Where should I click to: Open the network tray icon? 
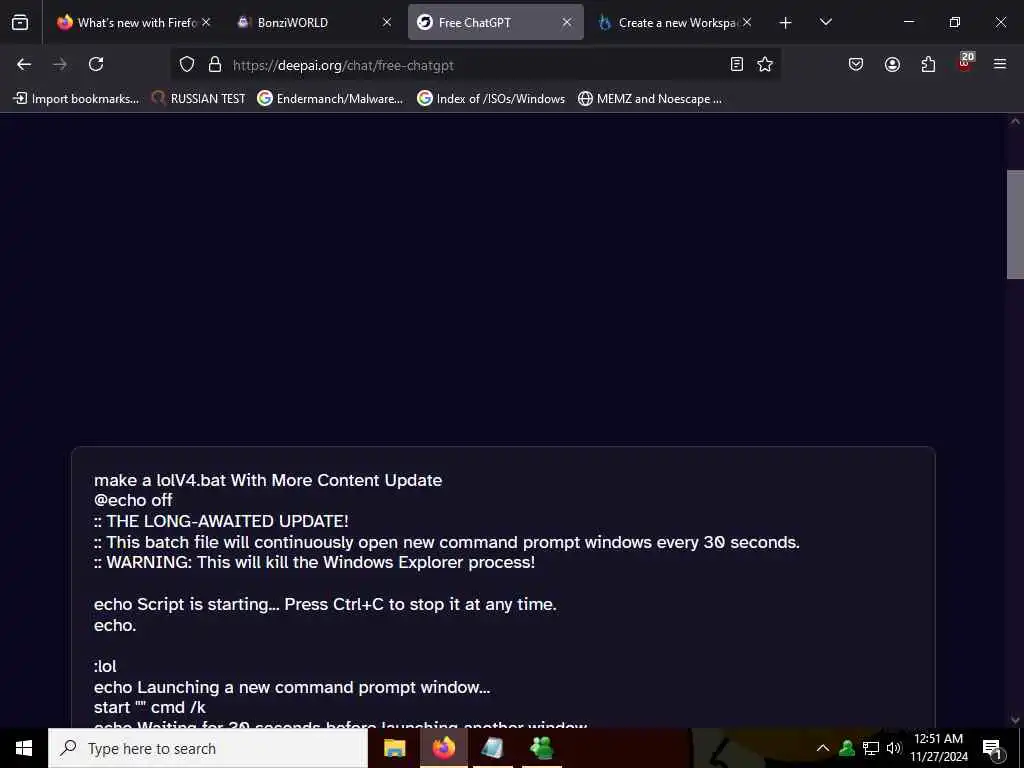click(871, 748)
